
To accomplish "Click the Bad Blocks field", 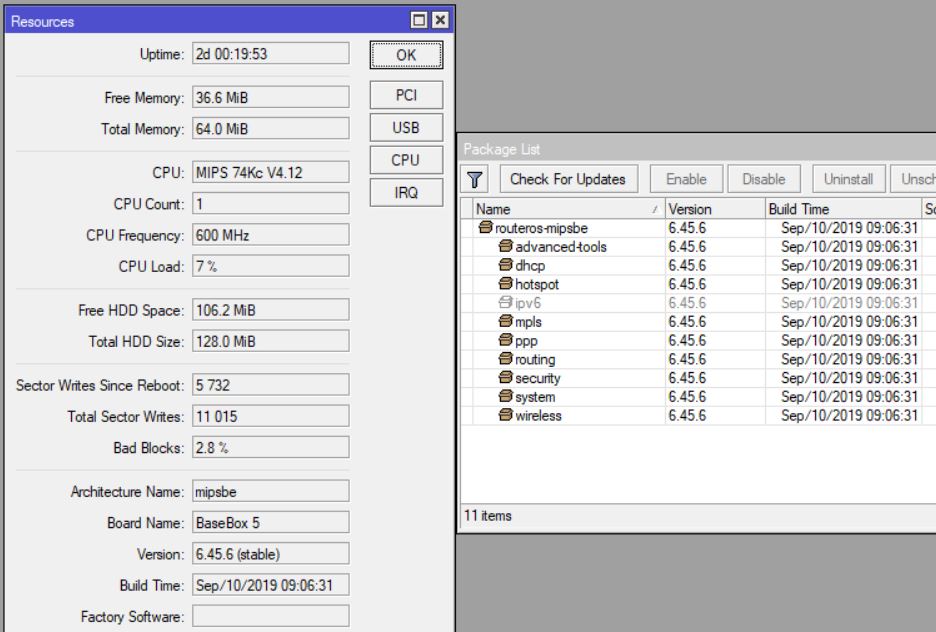I will pyautogui.click(x=270, y=447).
